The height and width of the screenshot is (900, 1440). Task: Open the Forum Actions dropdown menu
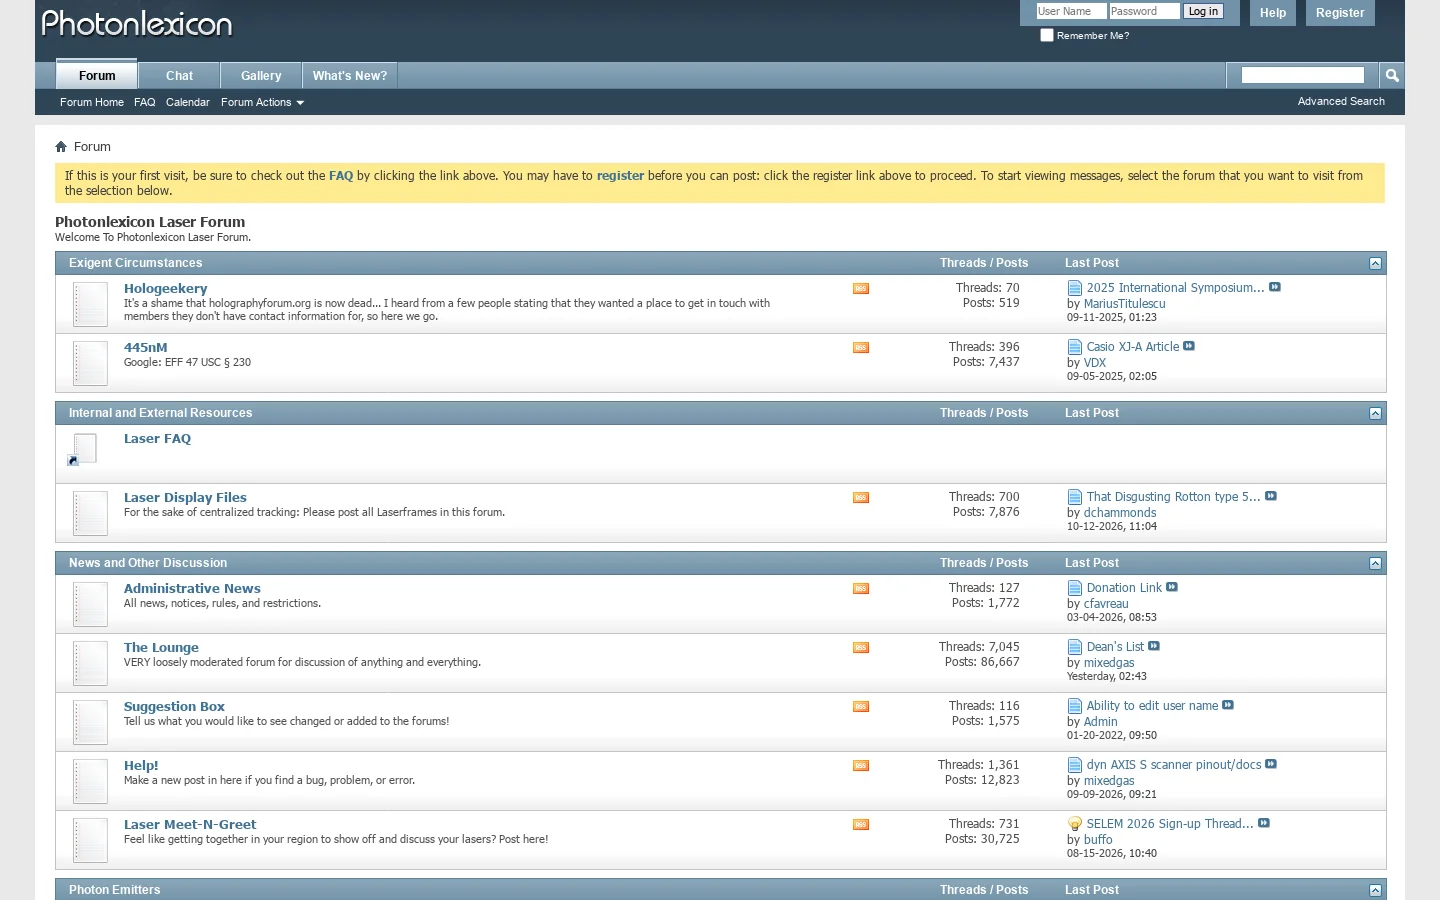[262, 102]
